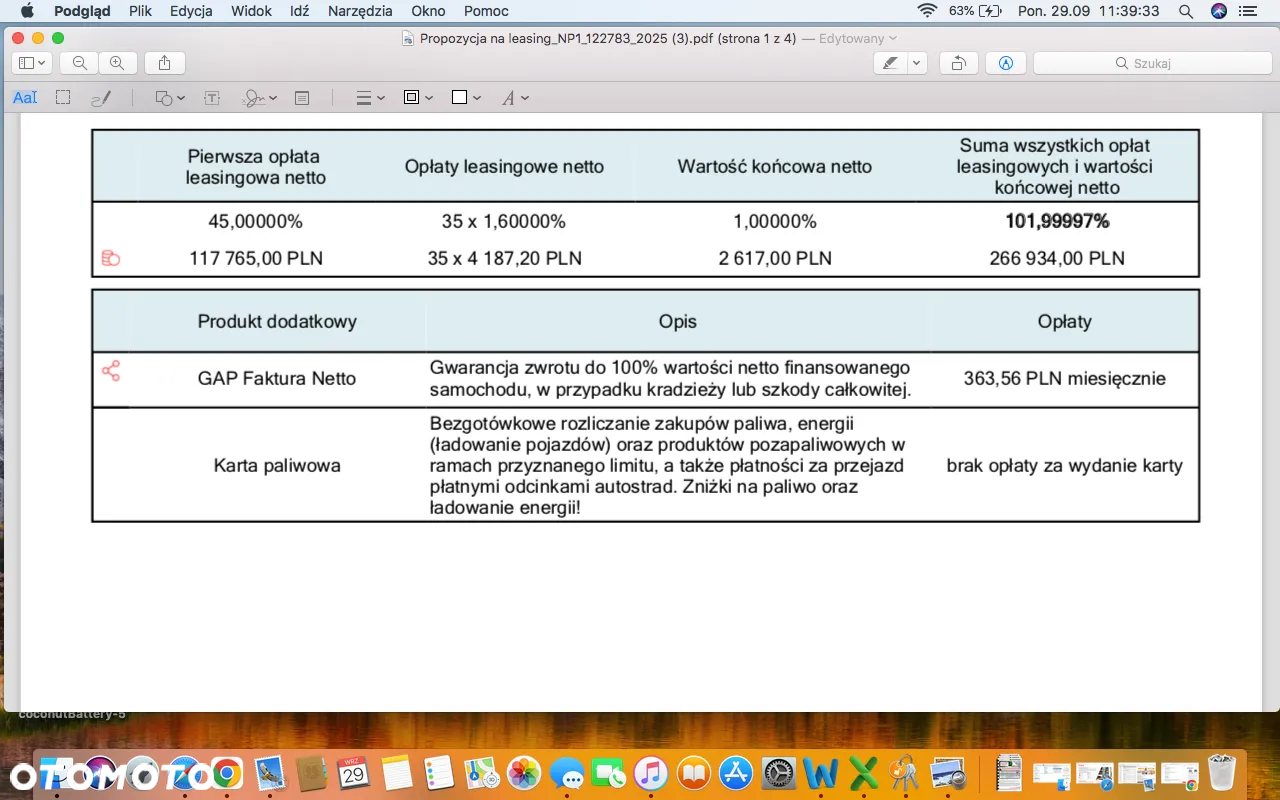Open the Text Style font menu

pos(515,98)
